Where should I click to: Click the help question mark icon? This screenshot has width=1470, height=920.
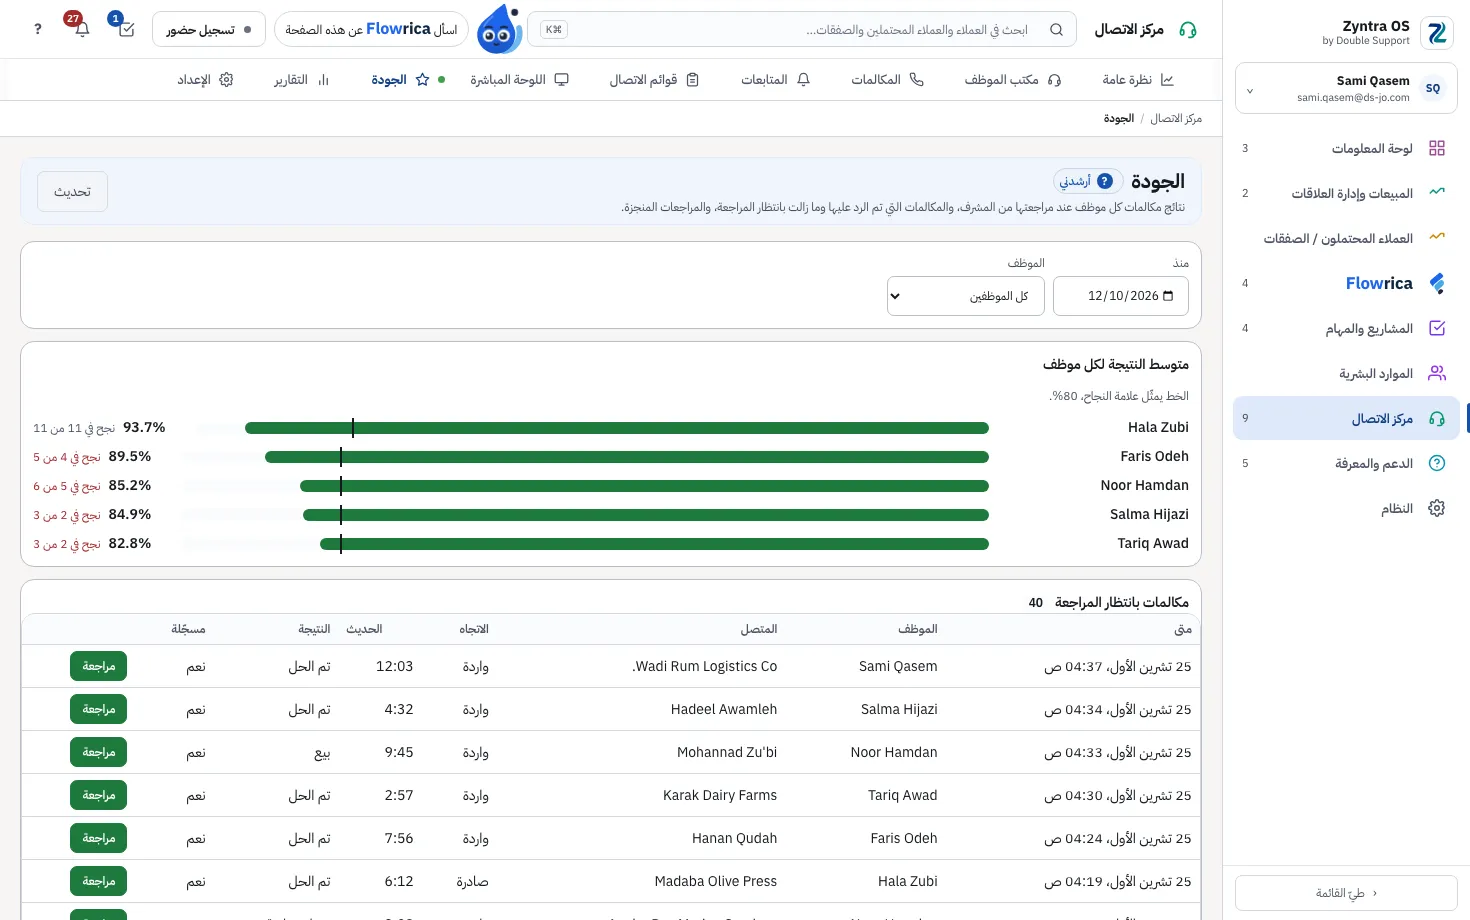38,29
